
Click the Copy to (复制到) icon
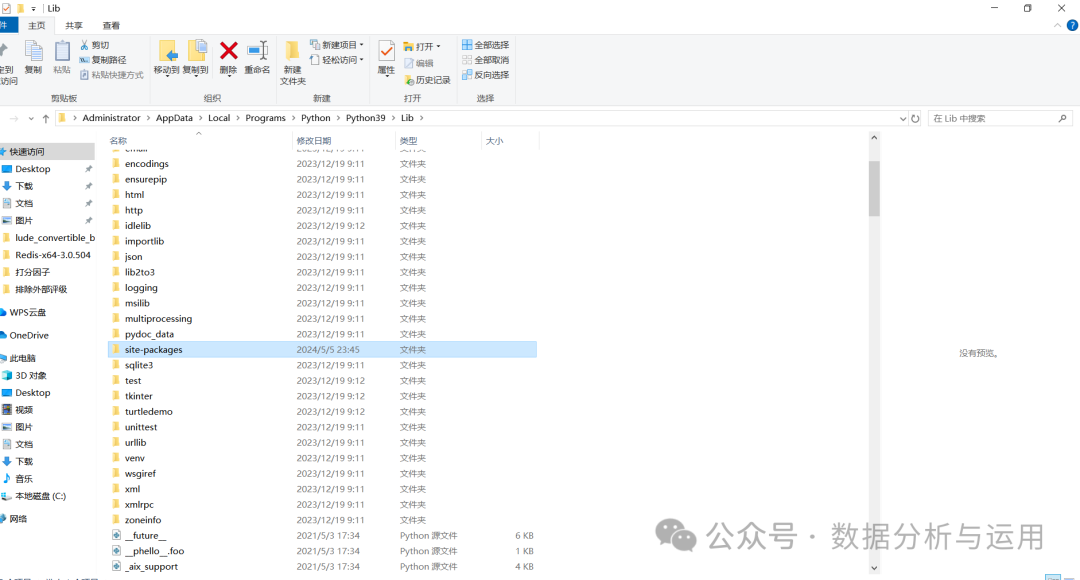pos(195,49)
